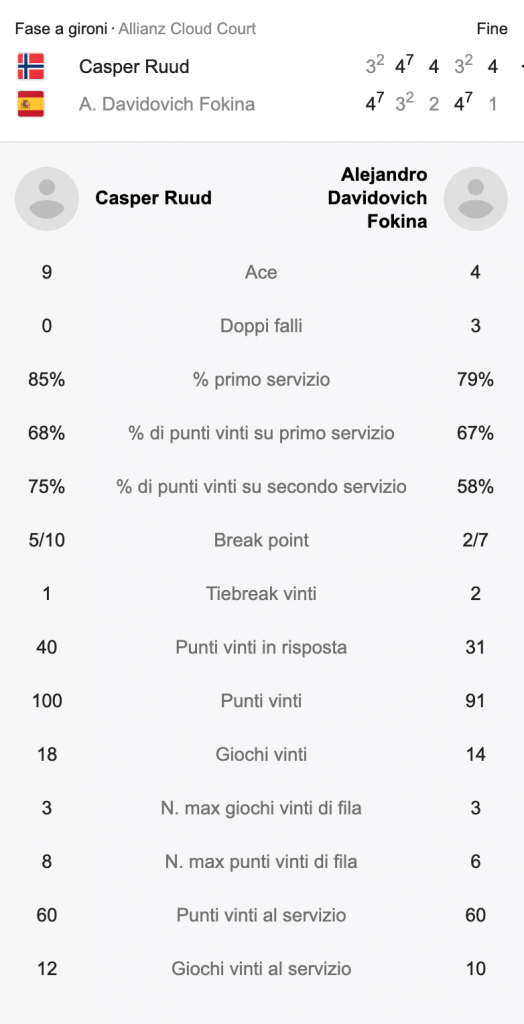
Task: Open Casper Ruud's avatar placeholder
Action: pyautogui.click(x=47, y=199)
